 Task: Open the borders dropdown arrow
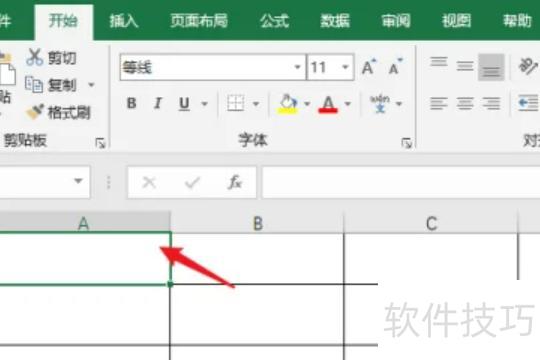pos(256,103)
